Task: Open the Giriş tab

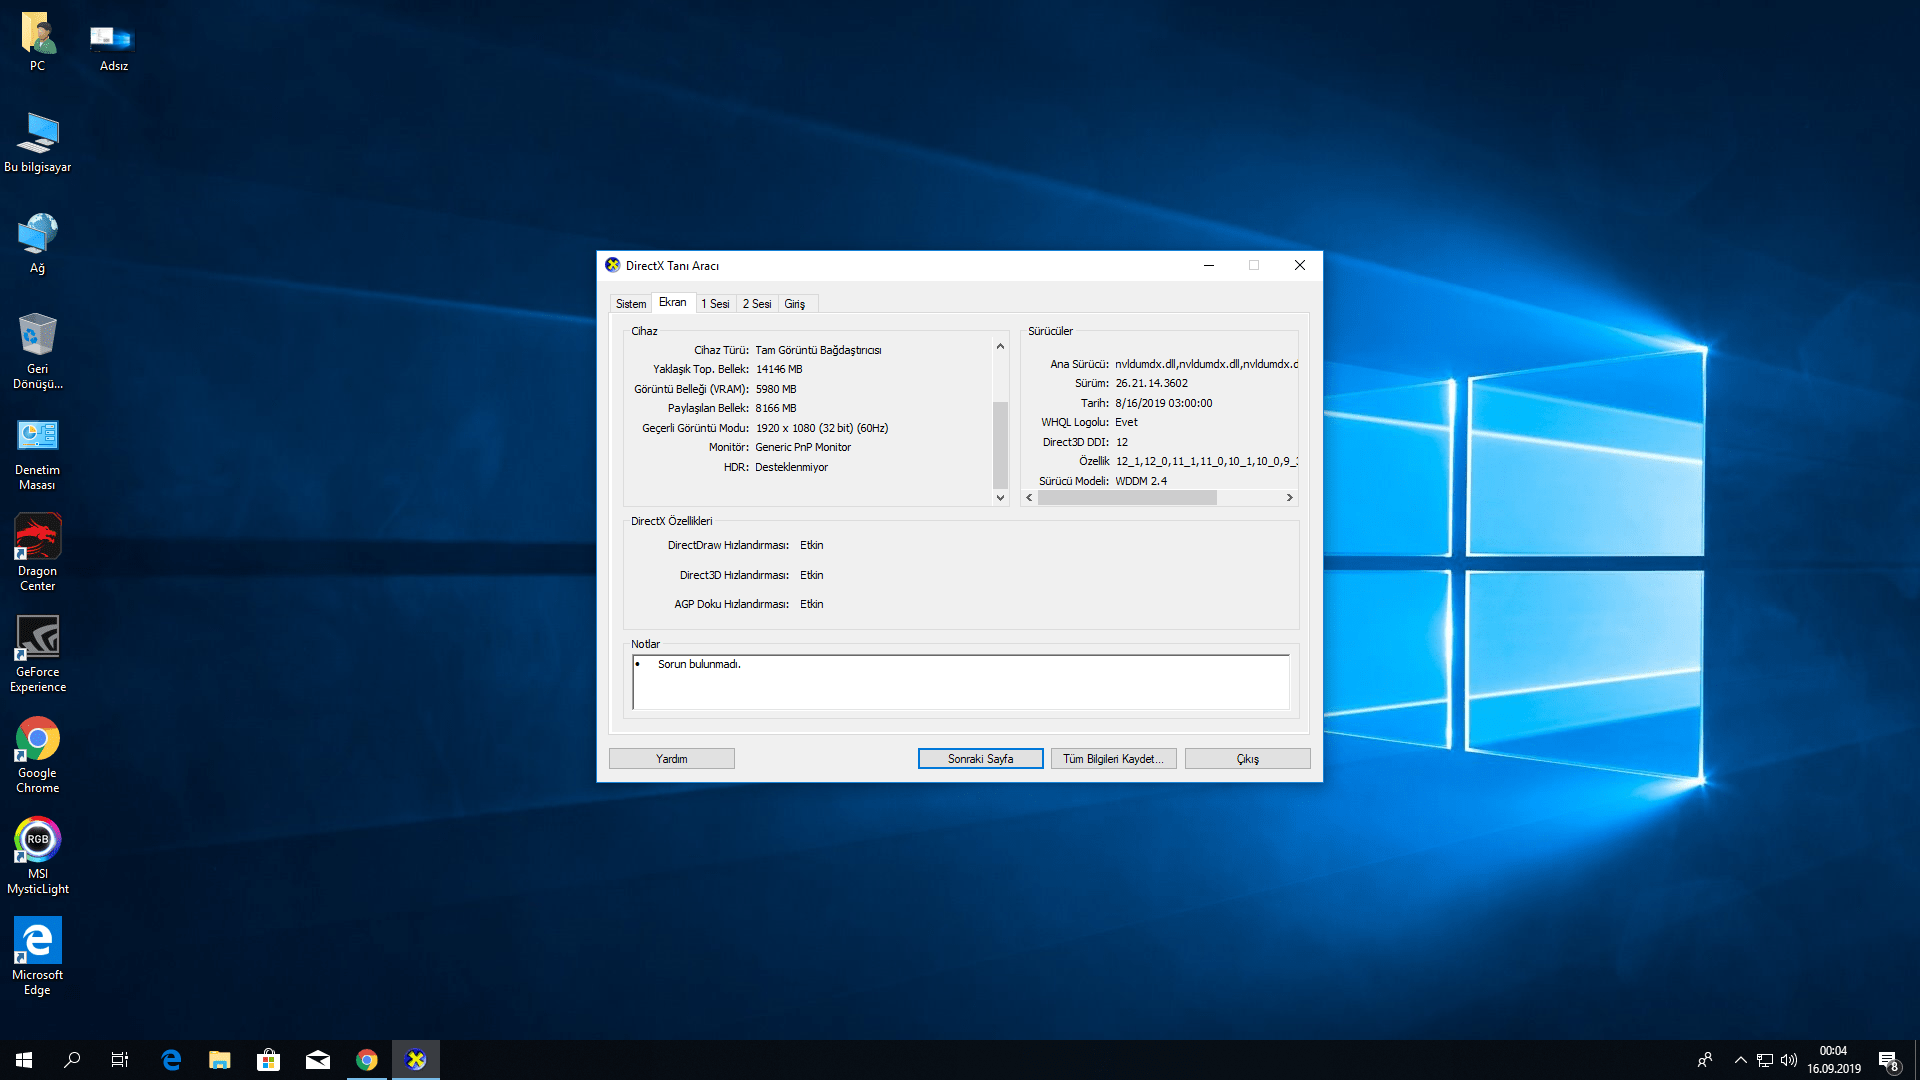Action: tap(794, 304)
